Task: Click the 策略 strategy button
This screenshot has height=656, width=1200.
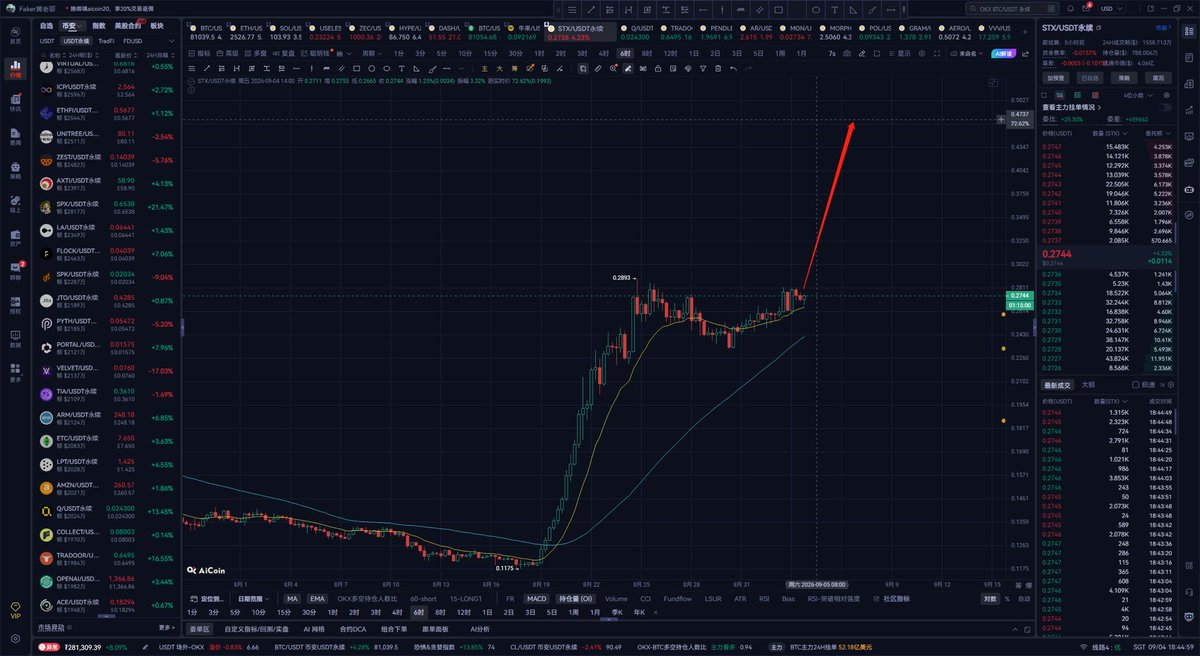Action: click(1124, 78)
